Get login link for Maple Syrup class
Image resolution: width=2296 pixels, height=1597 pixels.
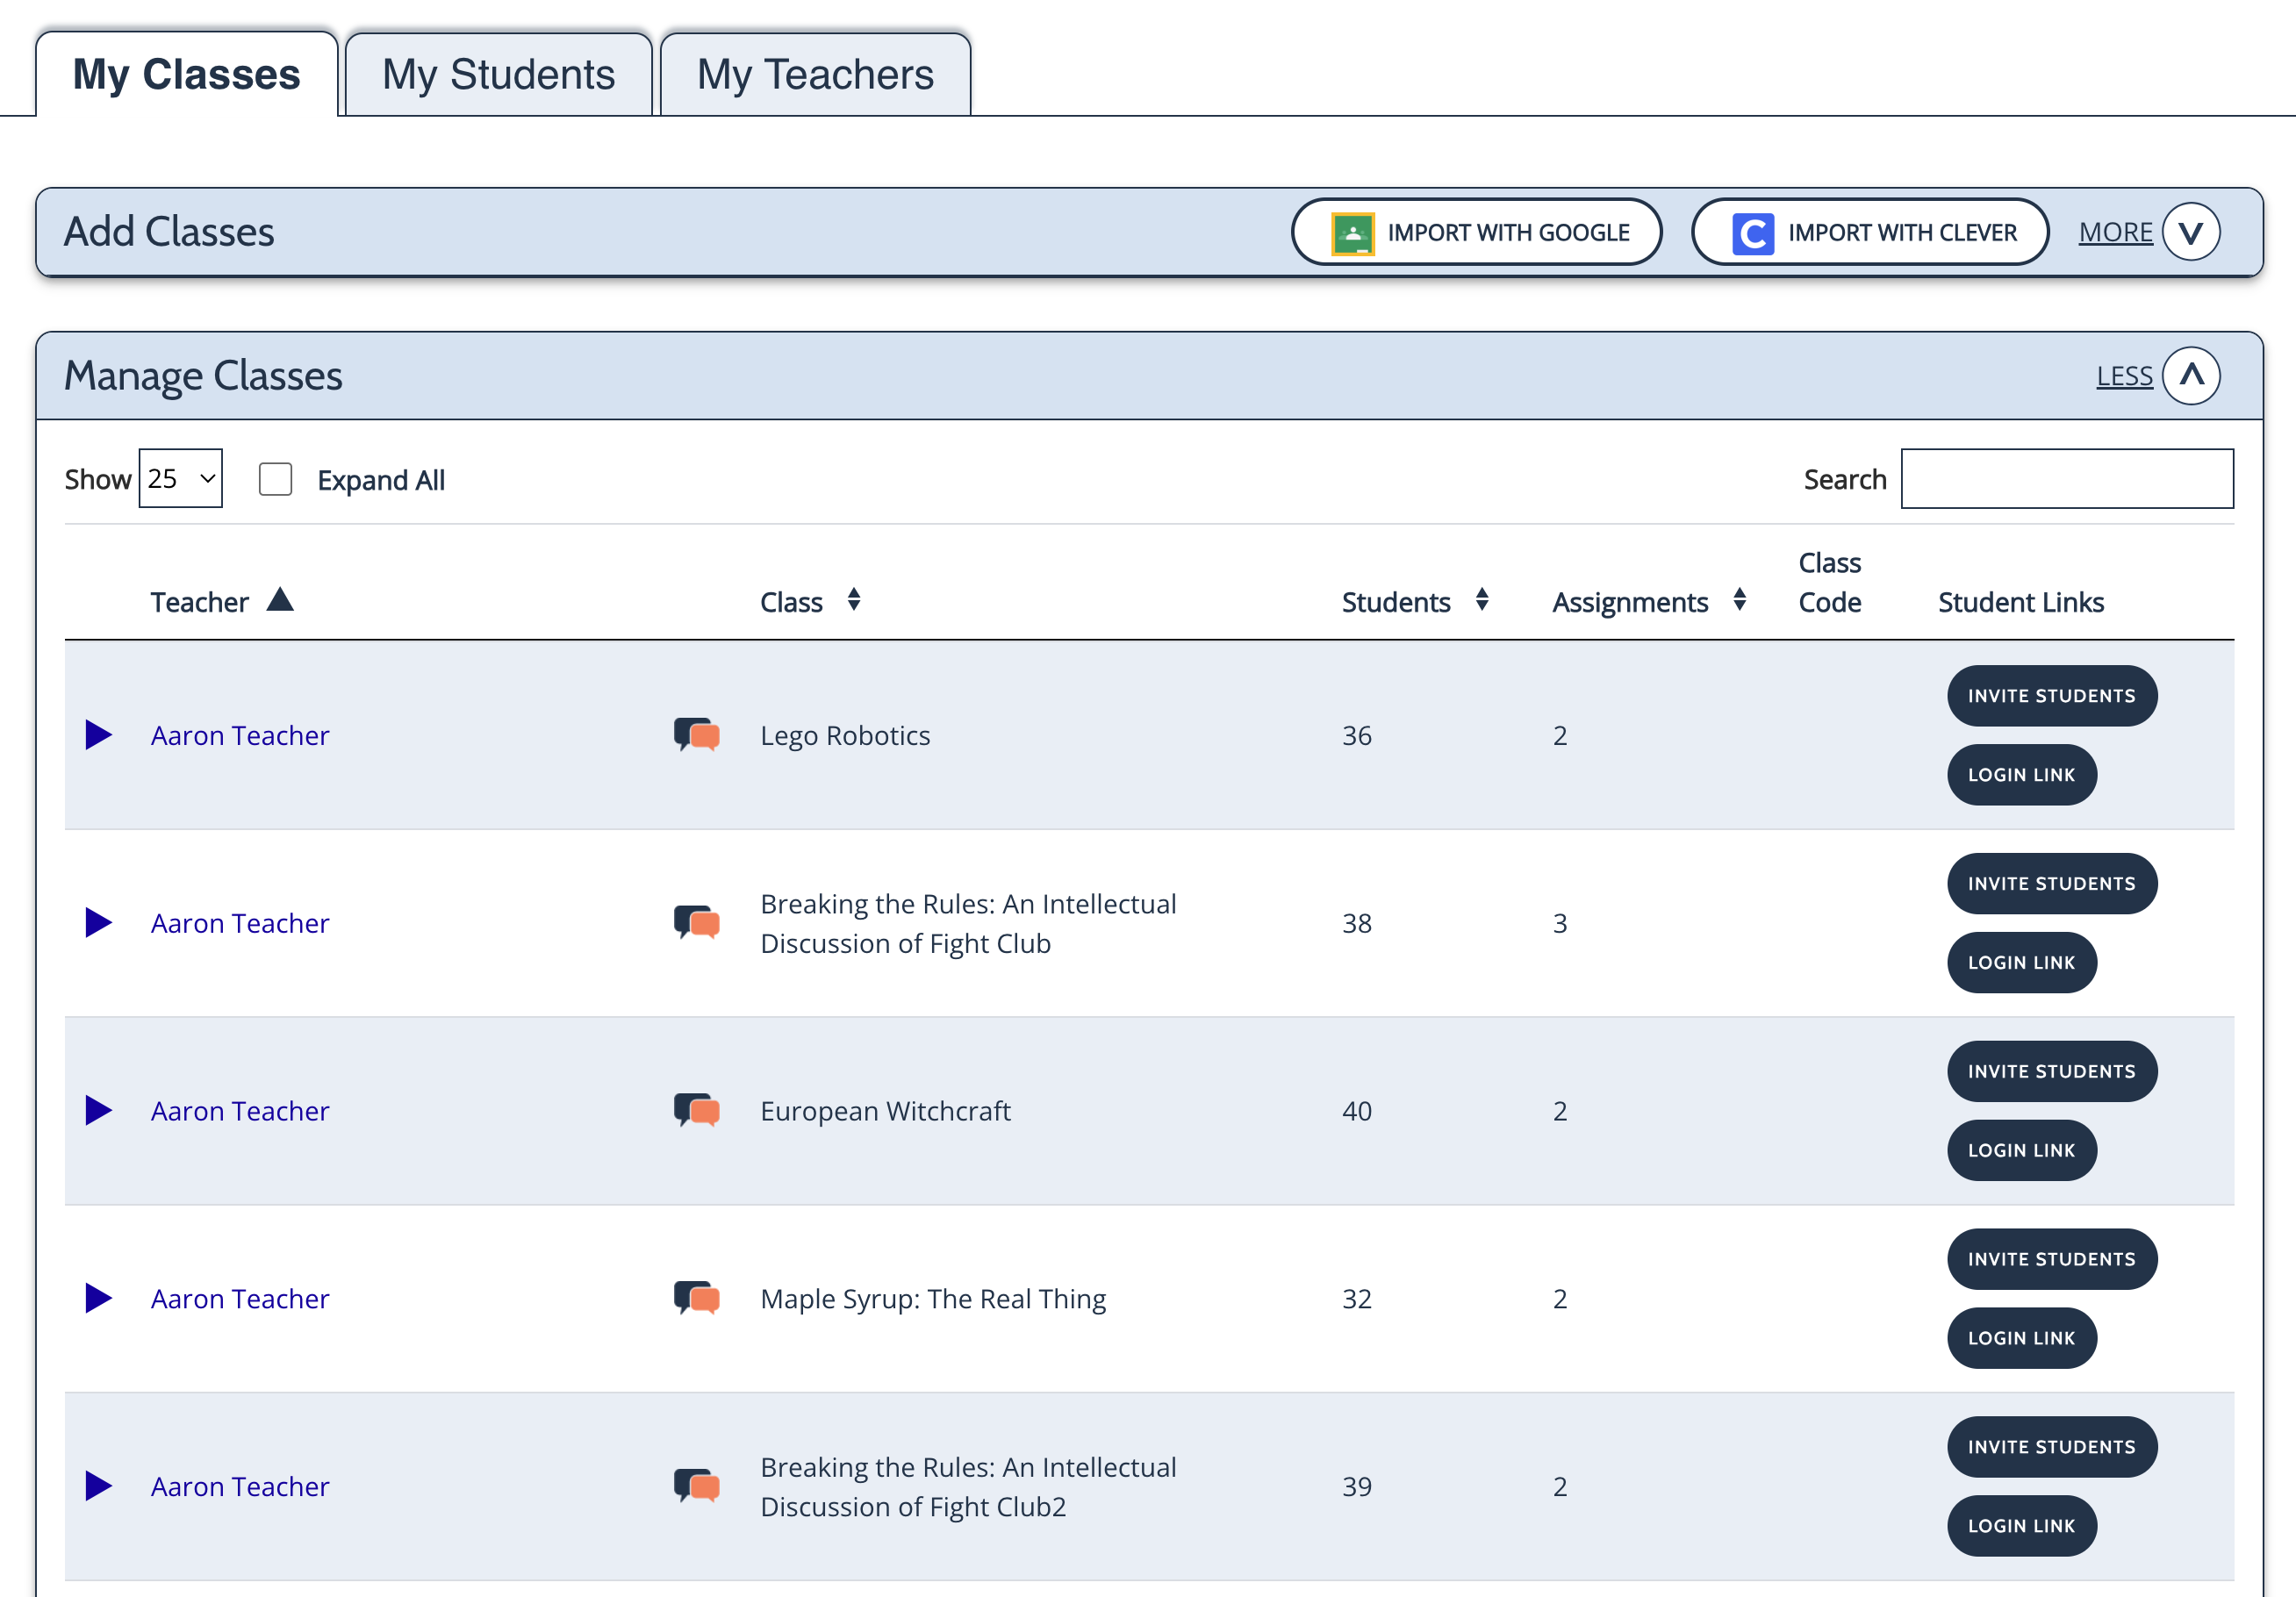pyautogui.click(x=2022, y=1338)
